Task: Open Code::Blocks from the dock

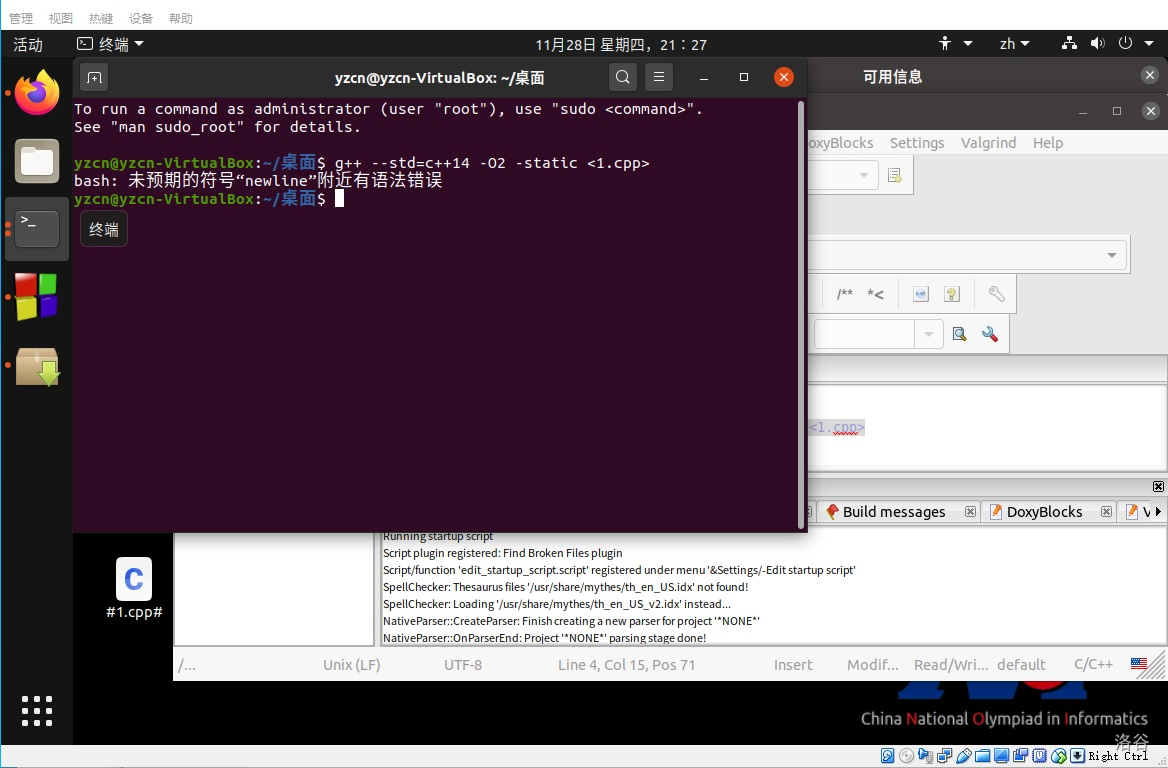Action: 37,297
